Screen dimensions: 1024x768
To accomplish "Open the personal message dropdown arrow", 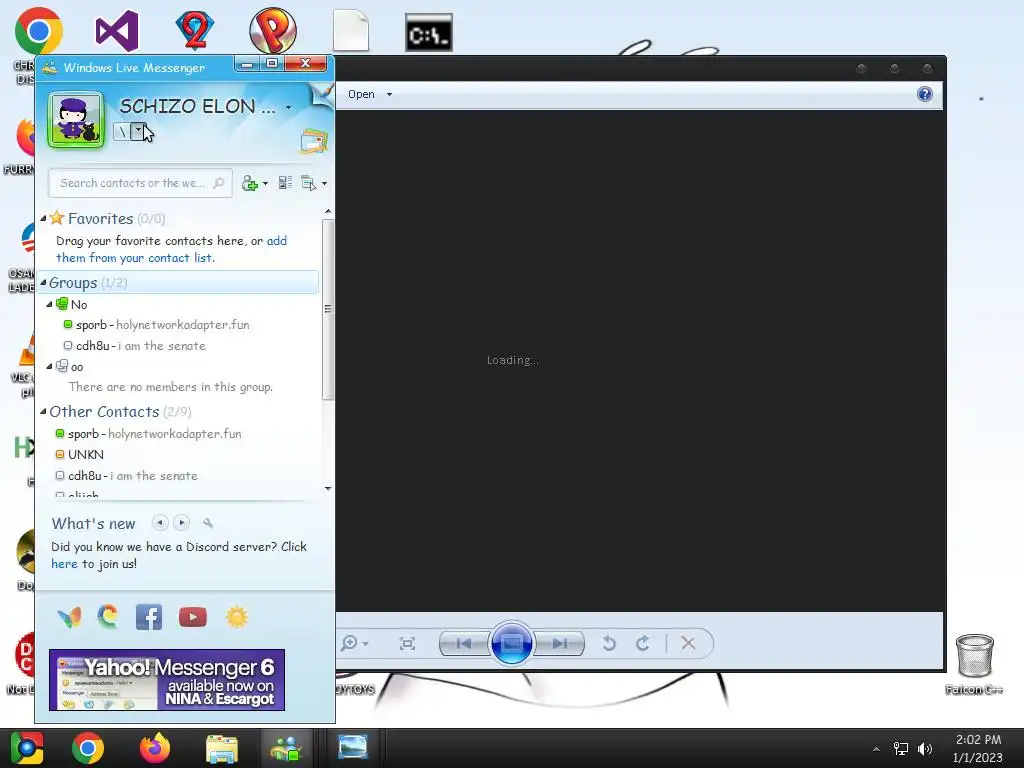I will pos(138,131).
